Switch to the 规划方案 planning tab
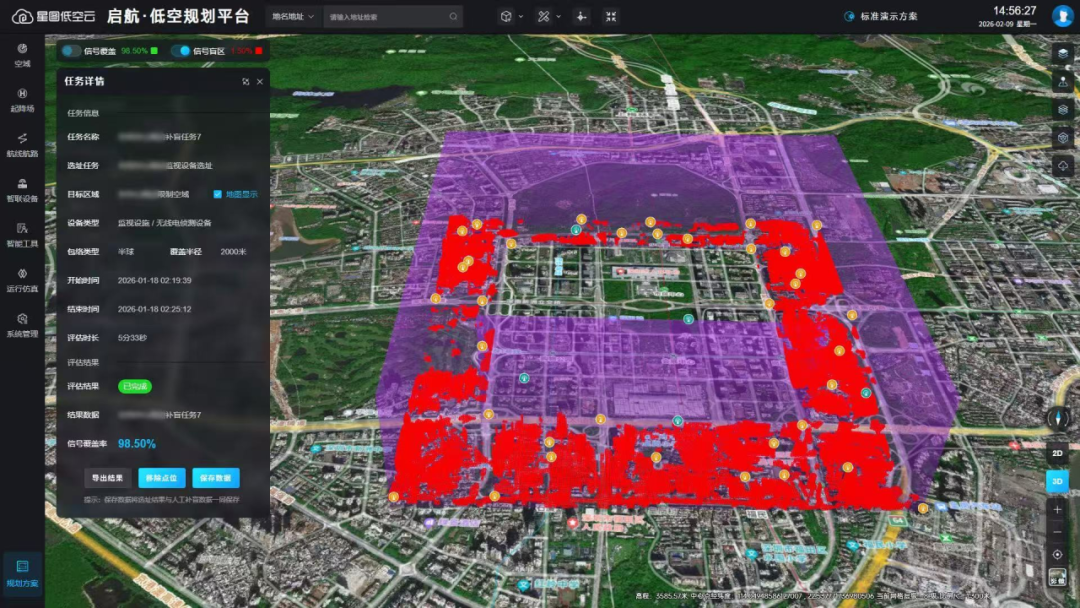1080x608 pixels. click(x=22, y=572)
